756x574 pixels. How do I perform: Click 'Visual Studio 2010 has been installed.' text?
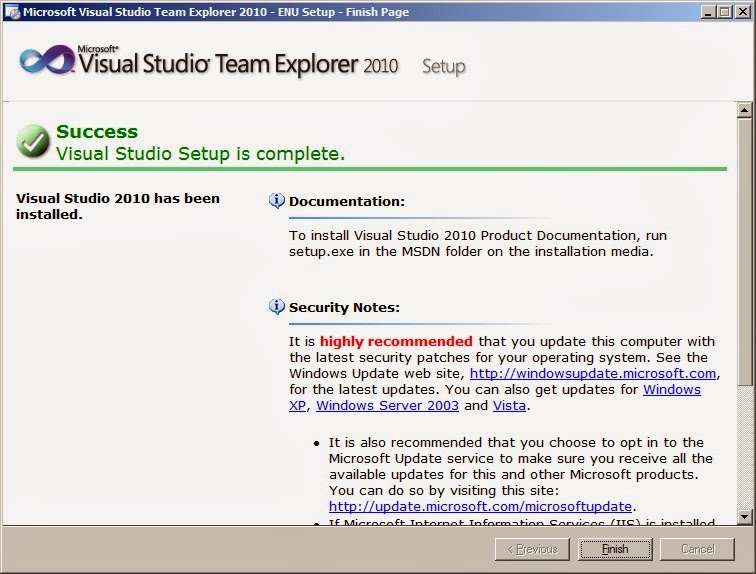pos(118,206)
